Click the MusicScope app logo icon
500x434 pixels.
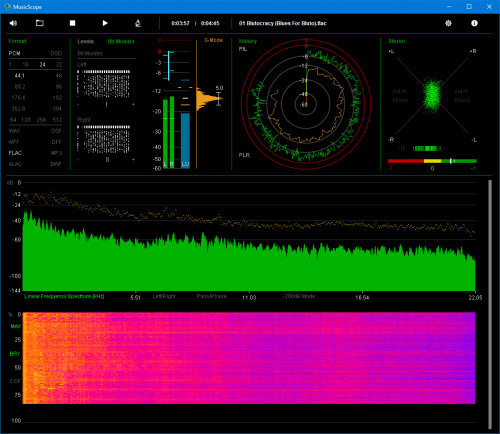(x=7, y=7)
